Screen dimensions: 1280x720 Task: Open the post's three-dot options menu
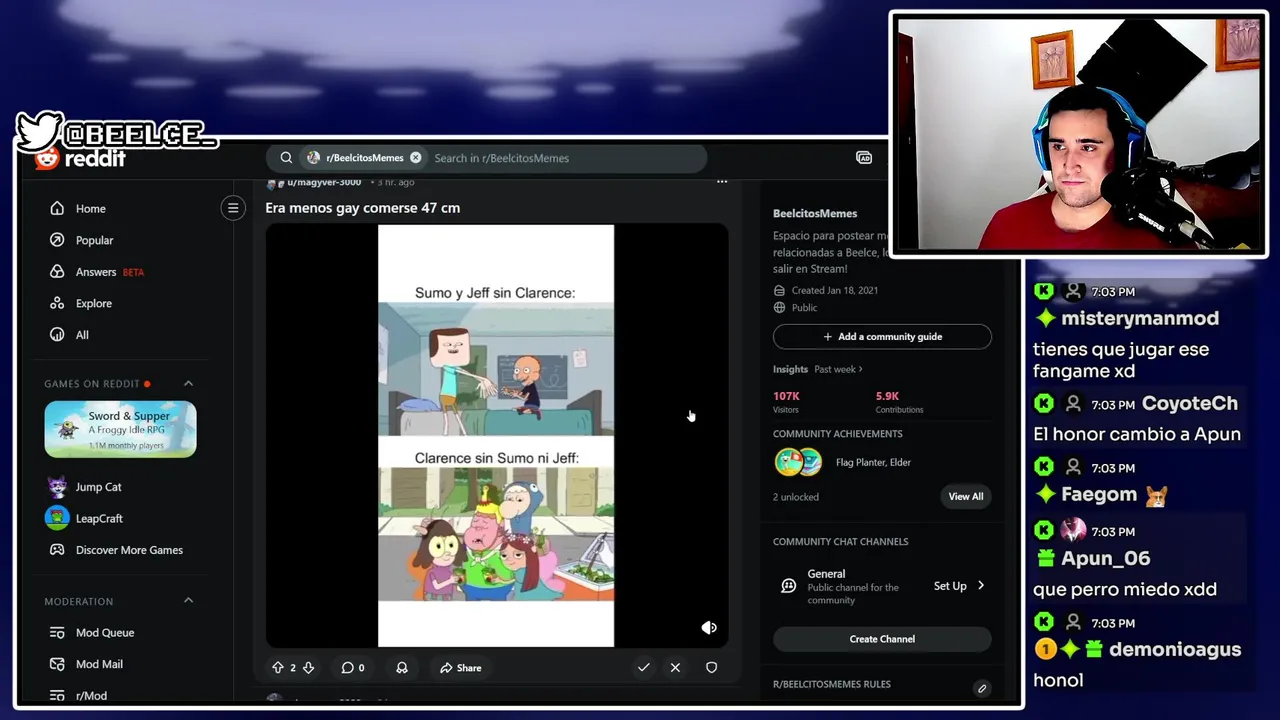coord(722,182)
